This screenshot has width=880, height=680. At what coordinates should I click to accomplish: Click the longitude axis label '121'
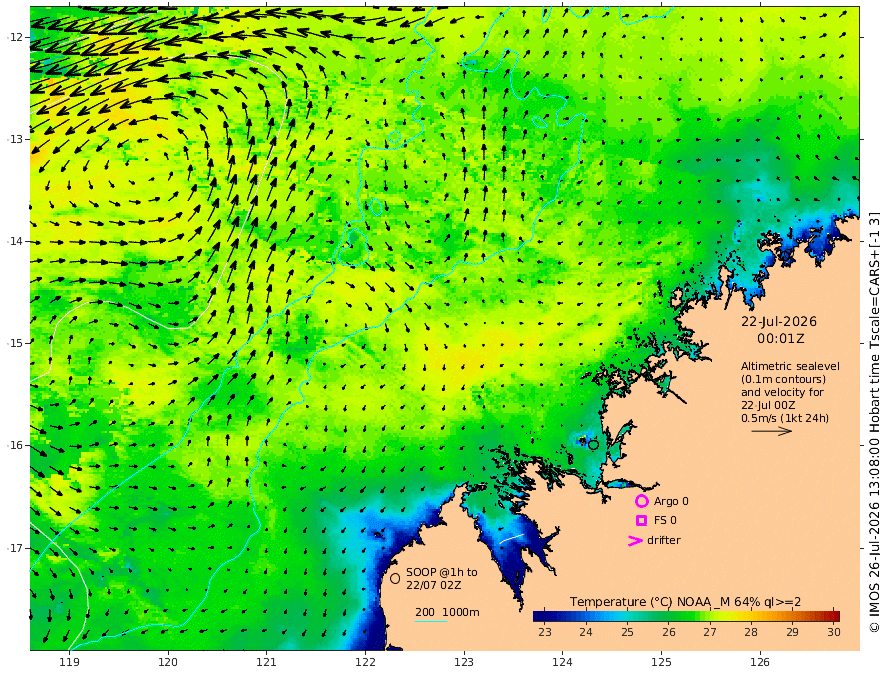click(x=267, y=663)
